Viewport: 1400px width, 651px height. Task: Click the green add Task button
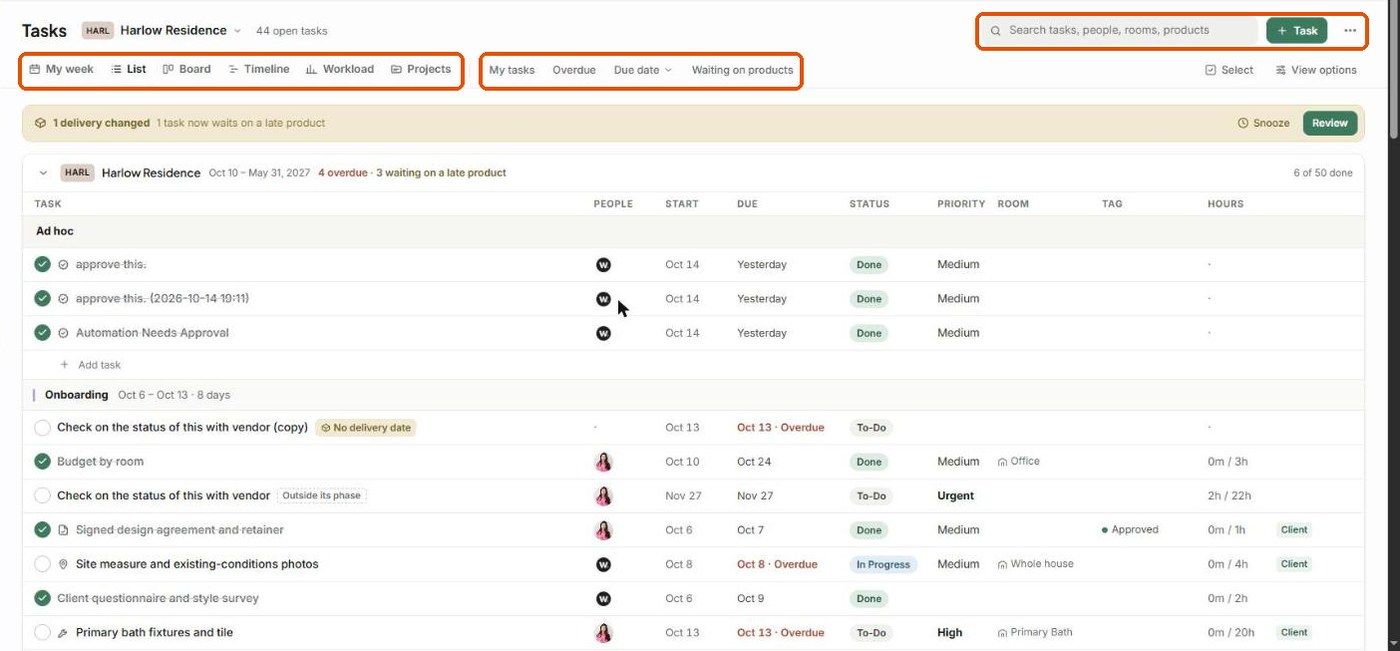1296,30
